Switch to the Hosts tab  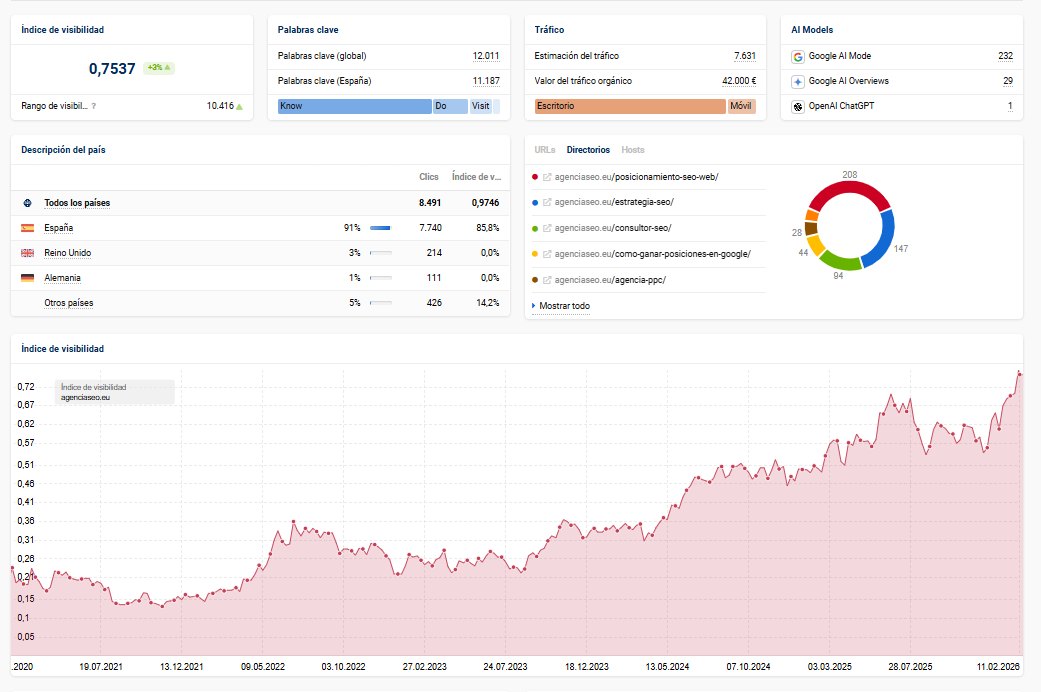[x=633, y=150]
